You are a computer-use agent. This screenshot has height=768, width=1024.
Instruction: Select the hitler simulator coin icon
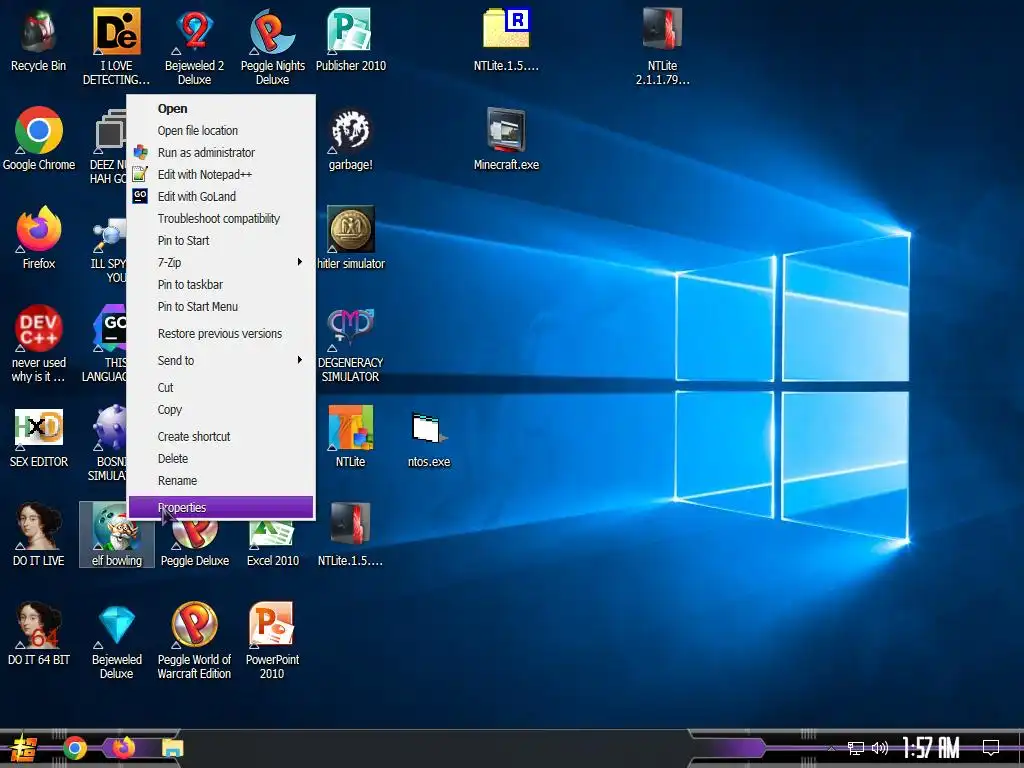351,237
